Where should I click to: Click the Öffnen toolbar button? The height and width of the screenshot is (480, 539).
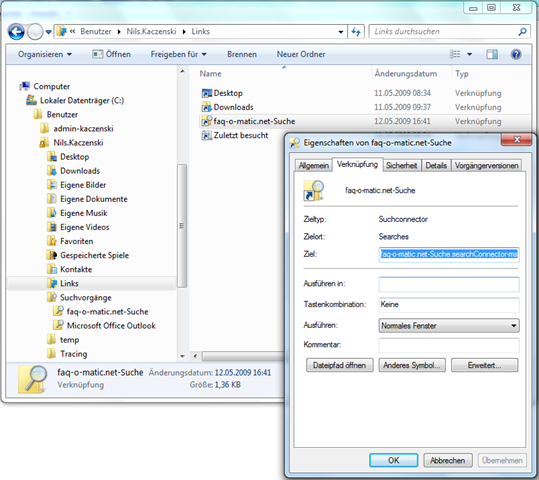click(x=112, y=54)
